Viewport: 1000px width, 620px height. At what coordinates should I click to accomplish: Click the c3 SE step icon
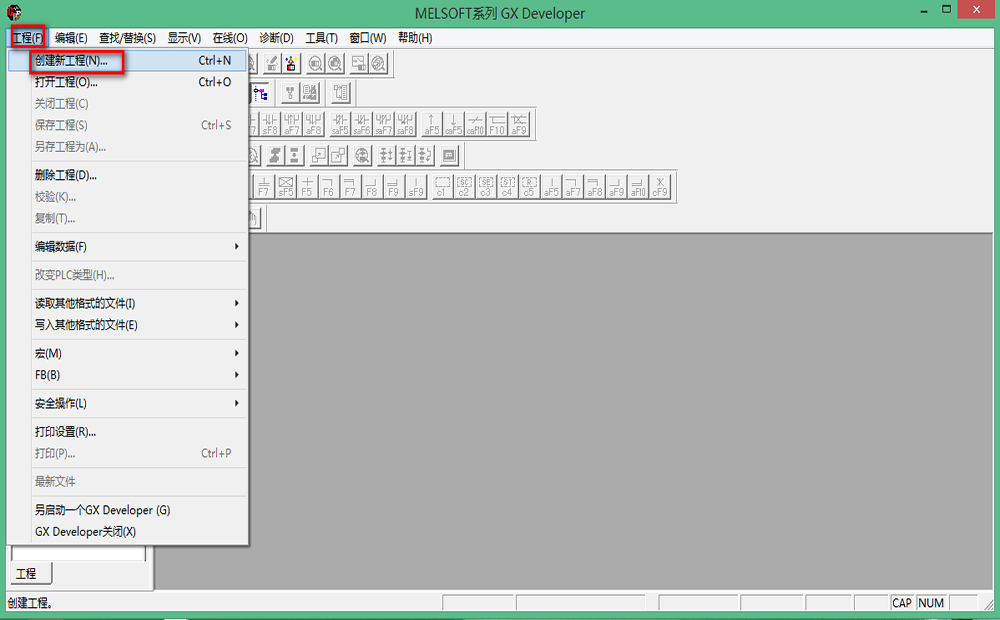click(x=485, y=186)
